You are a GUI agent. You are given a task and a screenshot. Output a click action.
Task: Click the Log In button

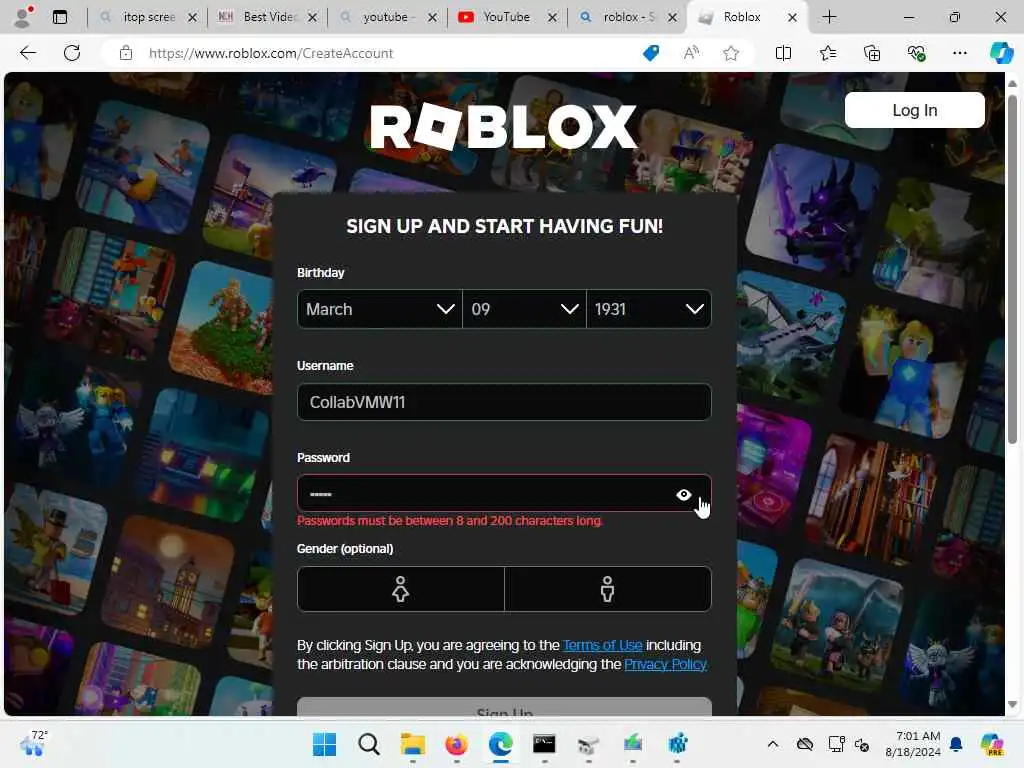pos(914,110)
